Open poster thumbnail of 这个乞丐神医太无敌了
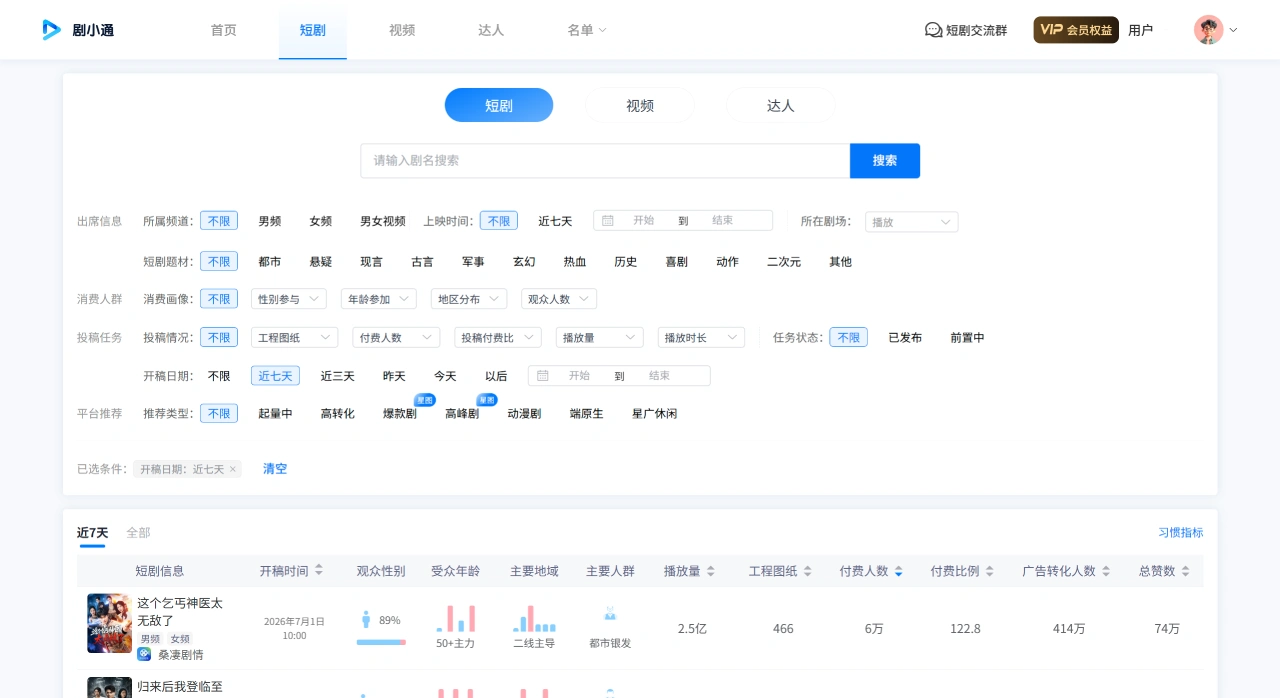 pos(109,623)
